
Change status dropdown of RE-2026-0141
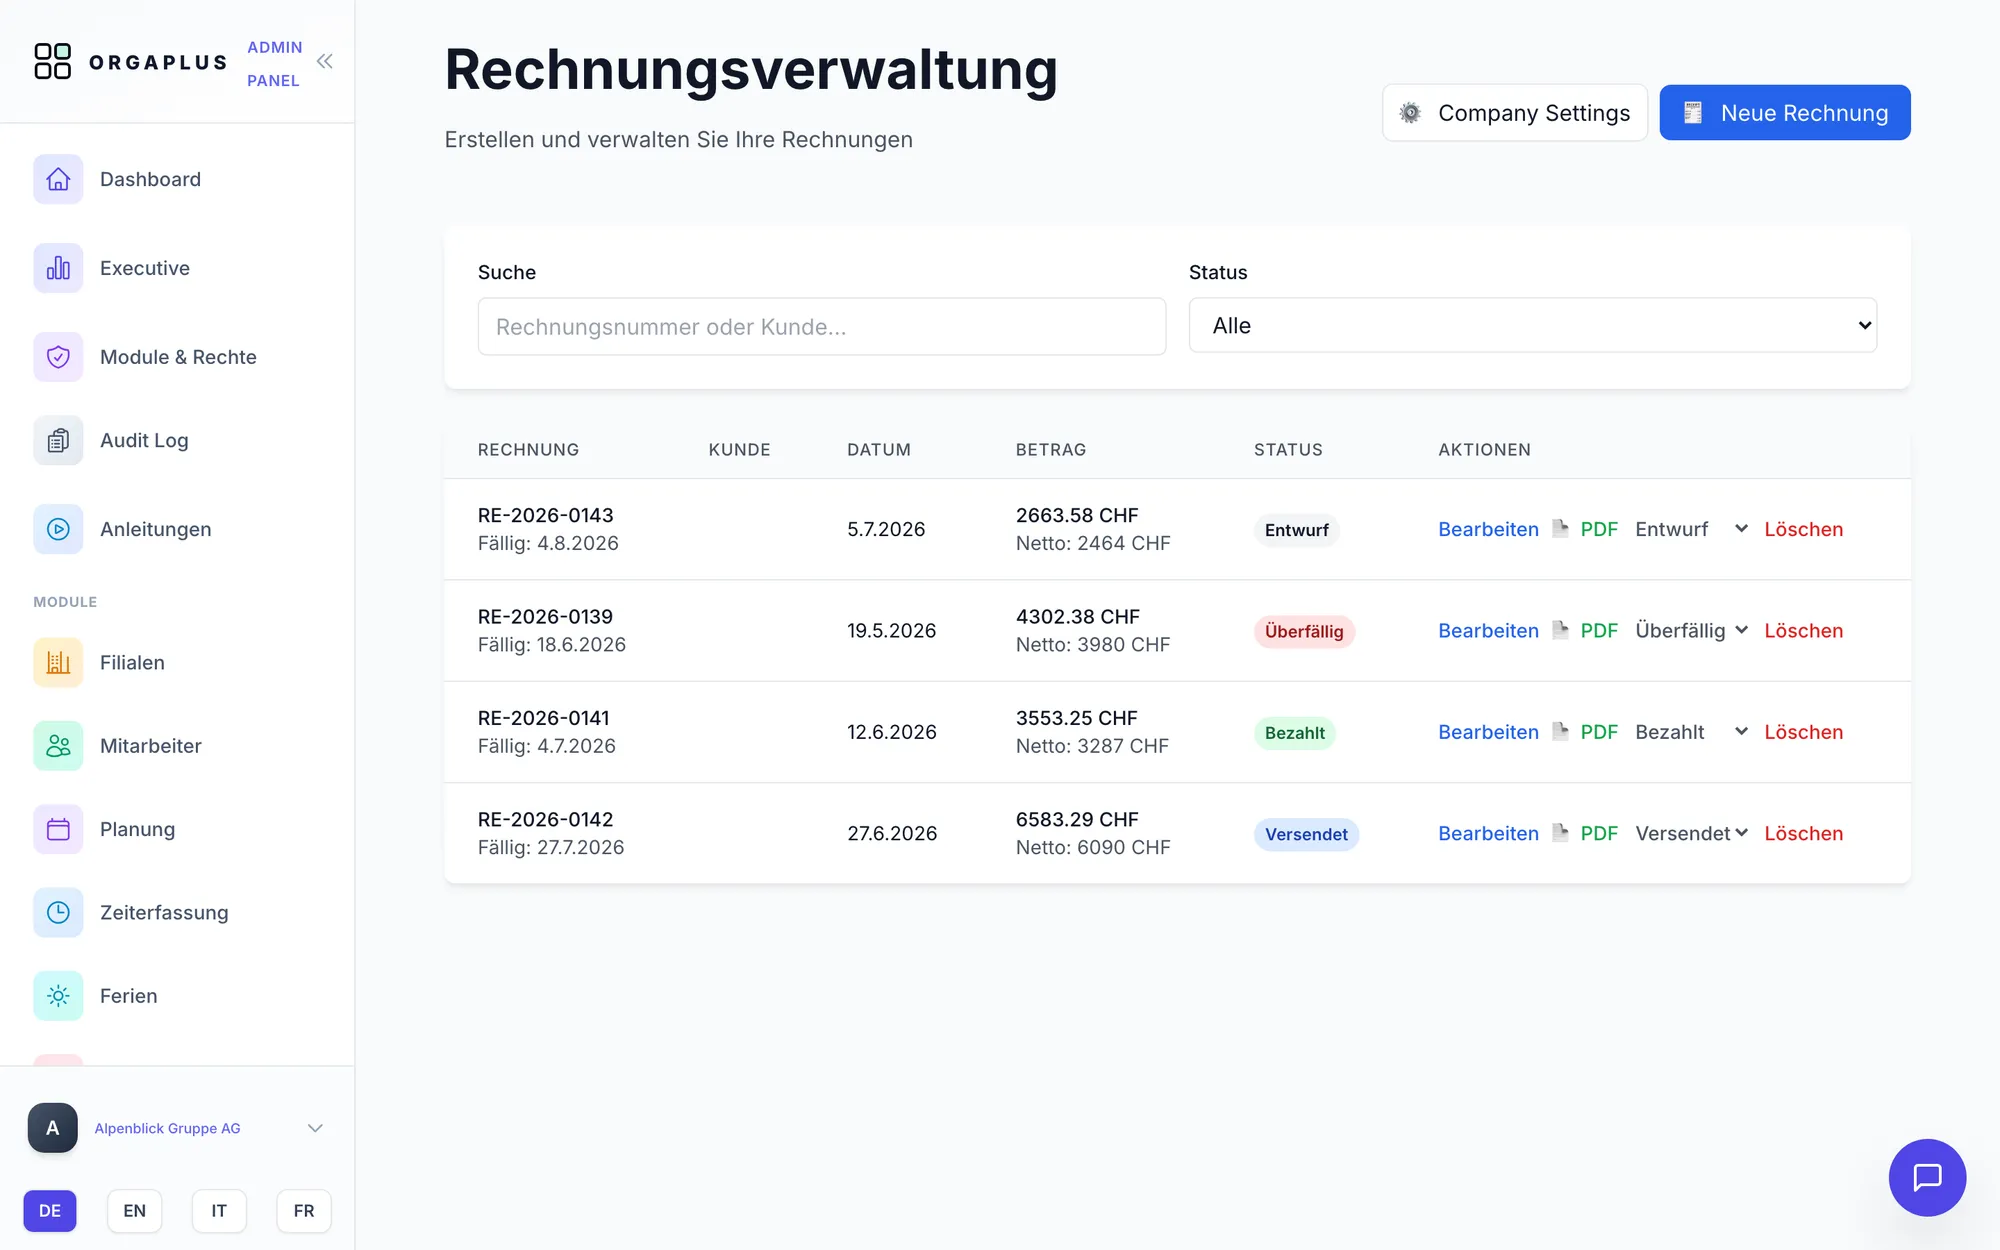click(1692, 732)
